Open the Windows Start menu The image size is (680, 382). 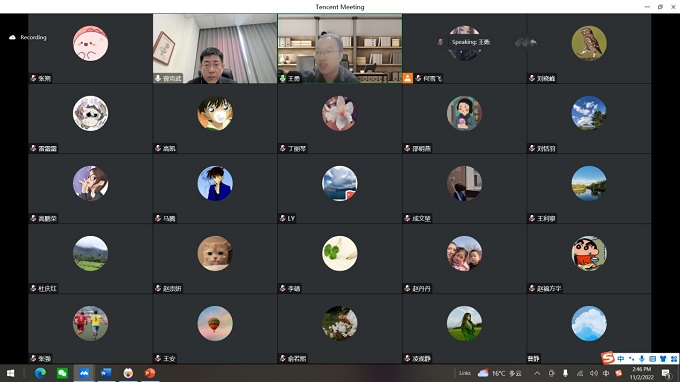coord(10,373)
